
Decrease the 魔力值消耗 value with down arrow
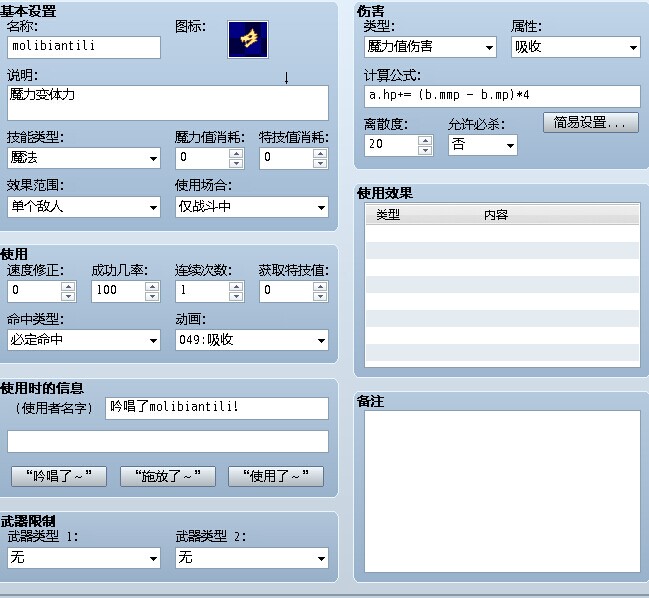[x=236, y=163]
